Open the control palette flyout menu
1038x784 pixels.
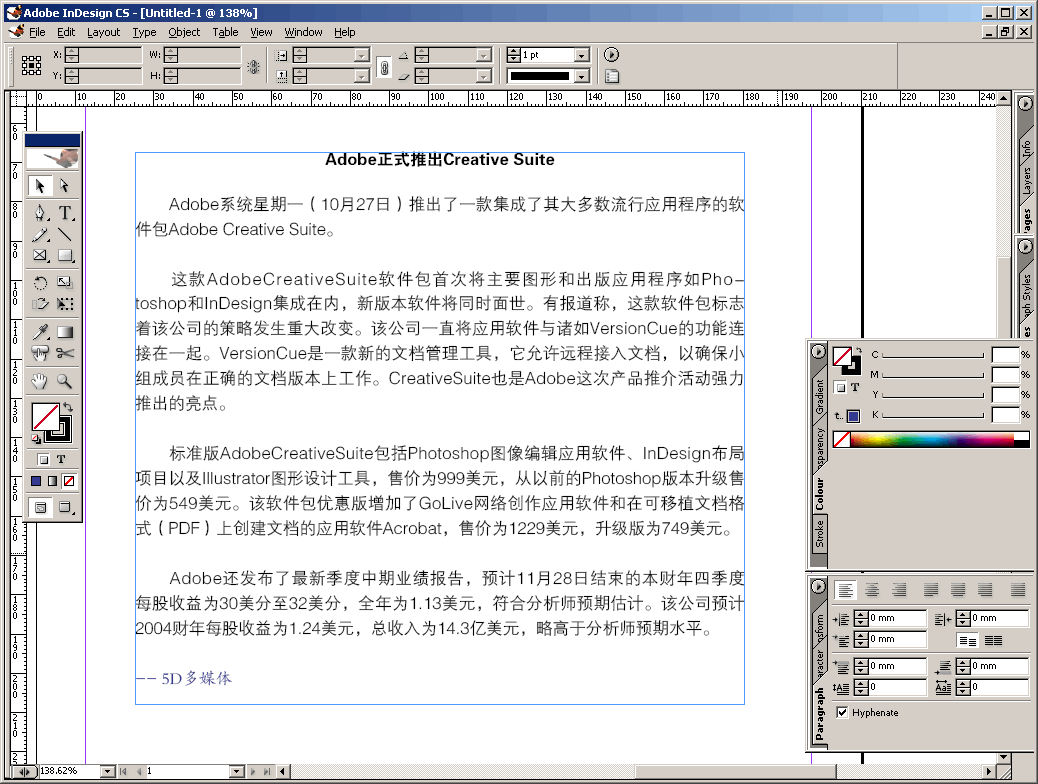click(x=611, y=55)
